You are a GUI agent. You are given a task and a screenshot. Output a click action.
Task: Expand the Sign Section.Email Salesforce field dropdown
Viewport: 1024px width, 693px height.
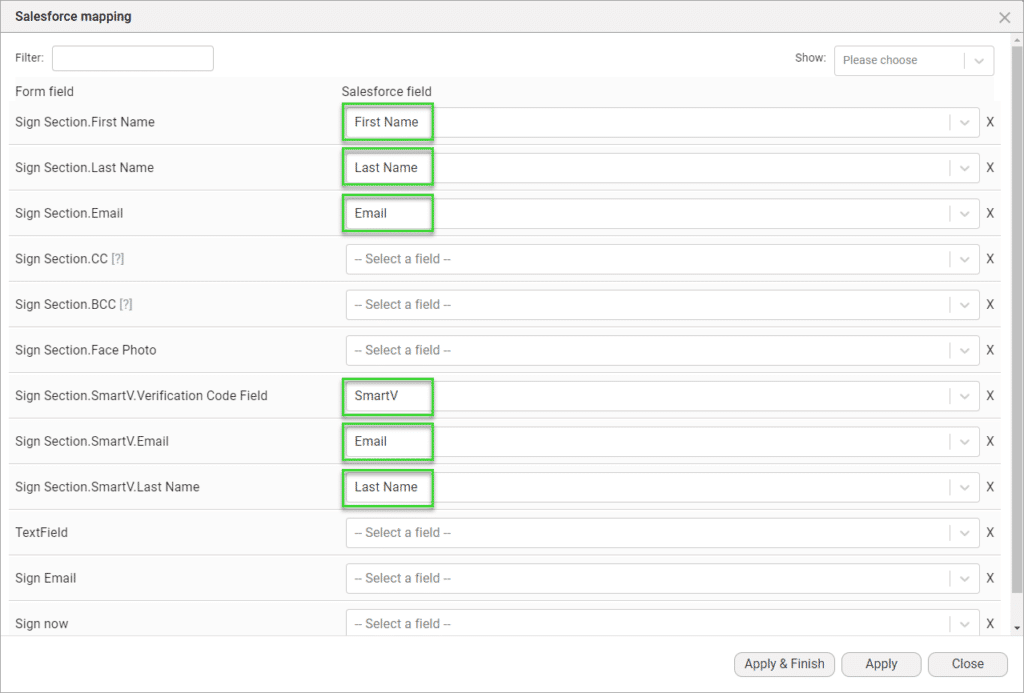click(964, 213)
